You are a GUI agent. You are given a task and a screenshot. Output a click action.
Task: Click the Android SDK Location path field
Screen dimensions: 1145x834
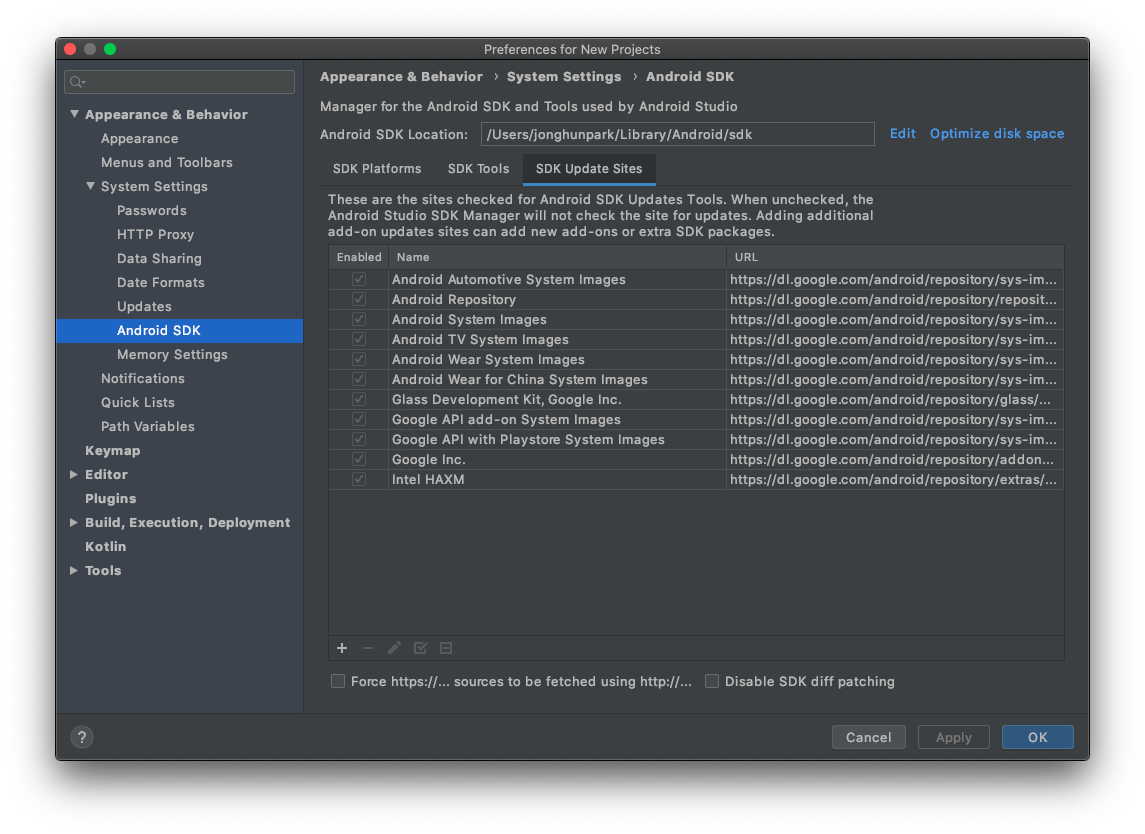click(677, 134)
